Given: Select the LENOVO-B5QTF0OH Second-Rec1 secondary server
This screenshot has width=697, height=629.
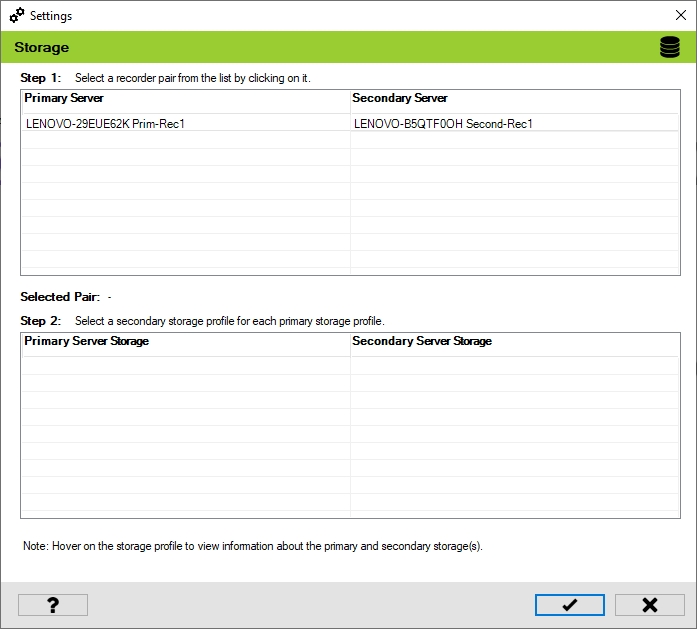Looking at the screenshot, I should click(x=443, y=124).
